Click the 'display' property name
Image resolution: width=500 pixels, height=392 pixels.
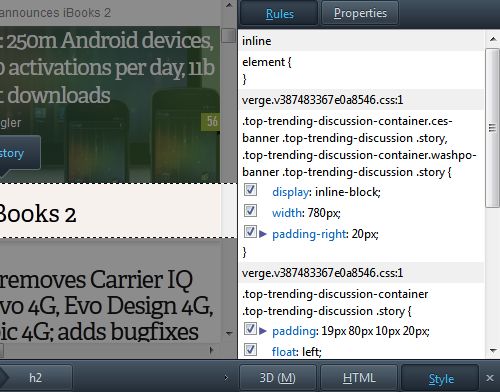[290, 192]
